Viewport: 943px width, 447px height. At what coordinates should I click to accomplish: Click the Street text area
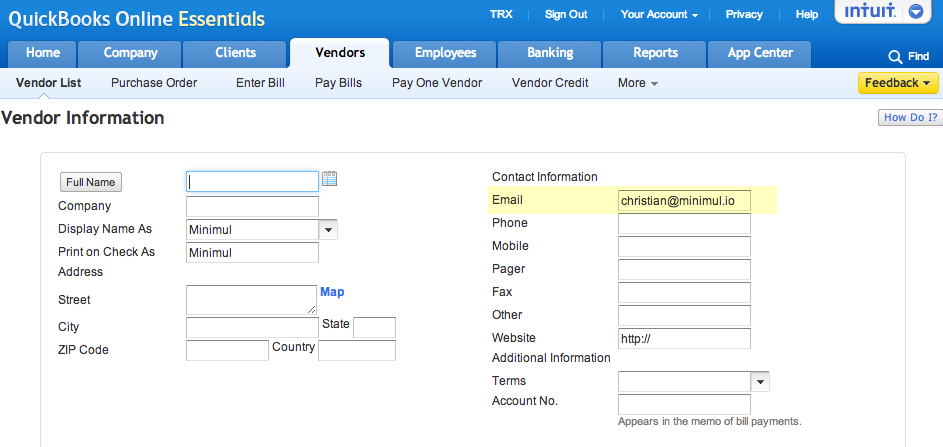point(251,300)
